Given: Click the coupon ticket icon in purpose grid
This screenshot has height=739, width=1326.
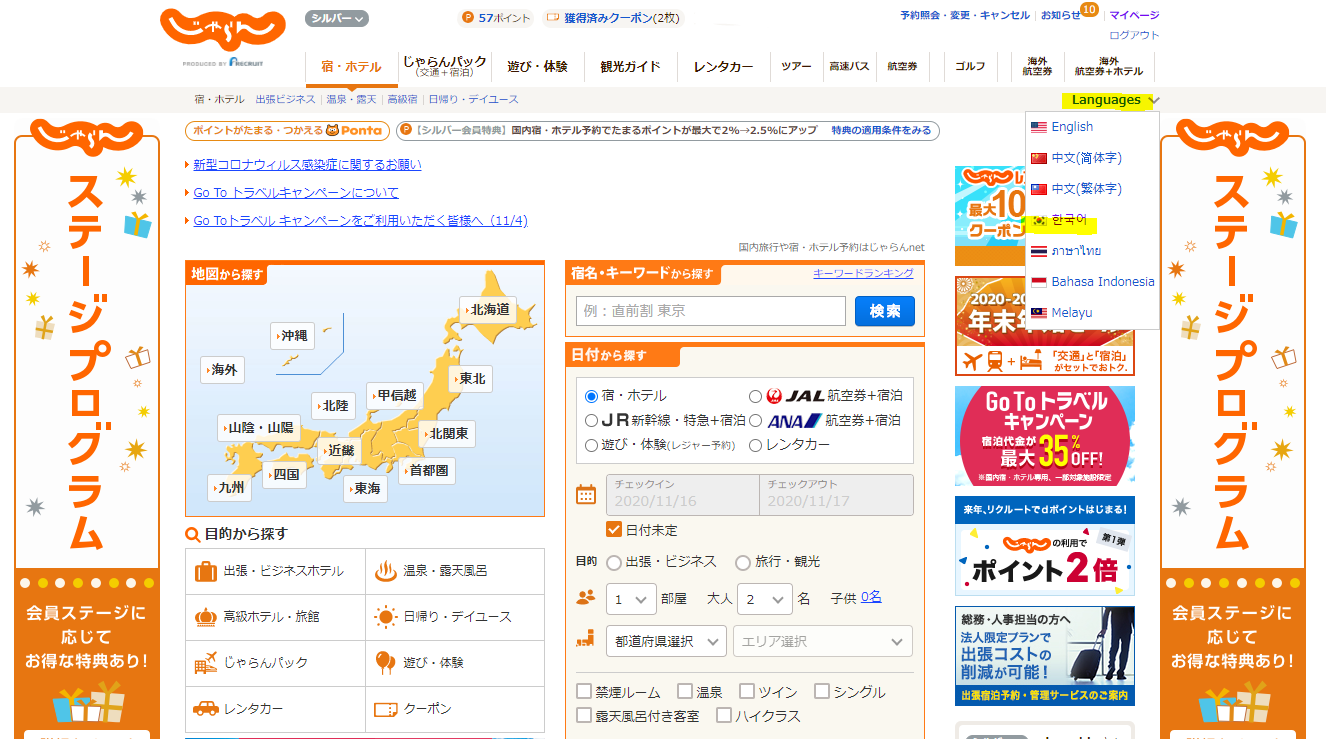Looking at the screenshot, I should click(386, 709).
